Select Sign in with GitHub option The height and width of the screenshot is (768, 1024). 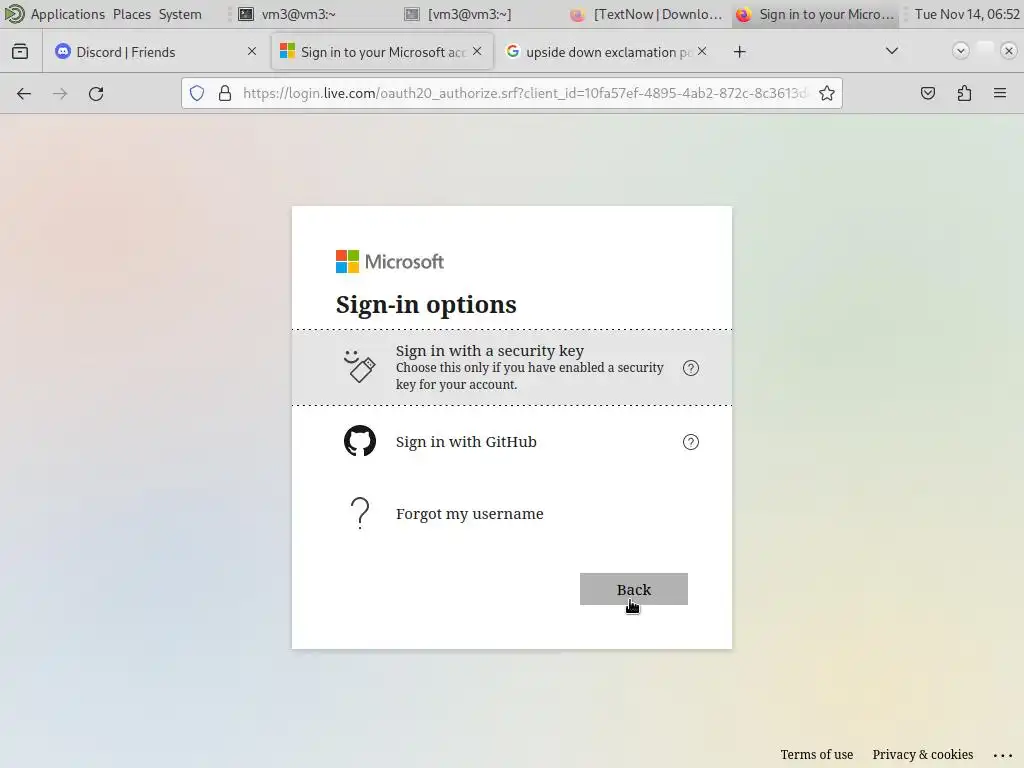click(511, 442)
